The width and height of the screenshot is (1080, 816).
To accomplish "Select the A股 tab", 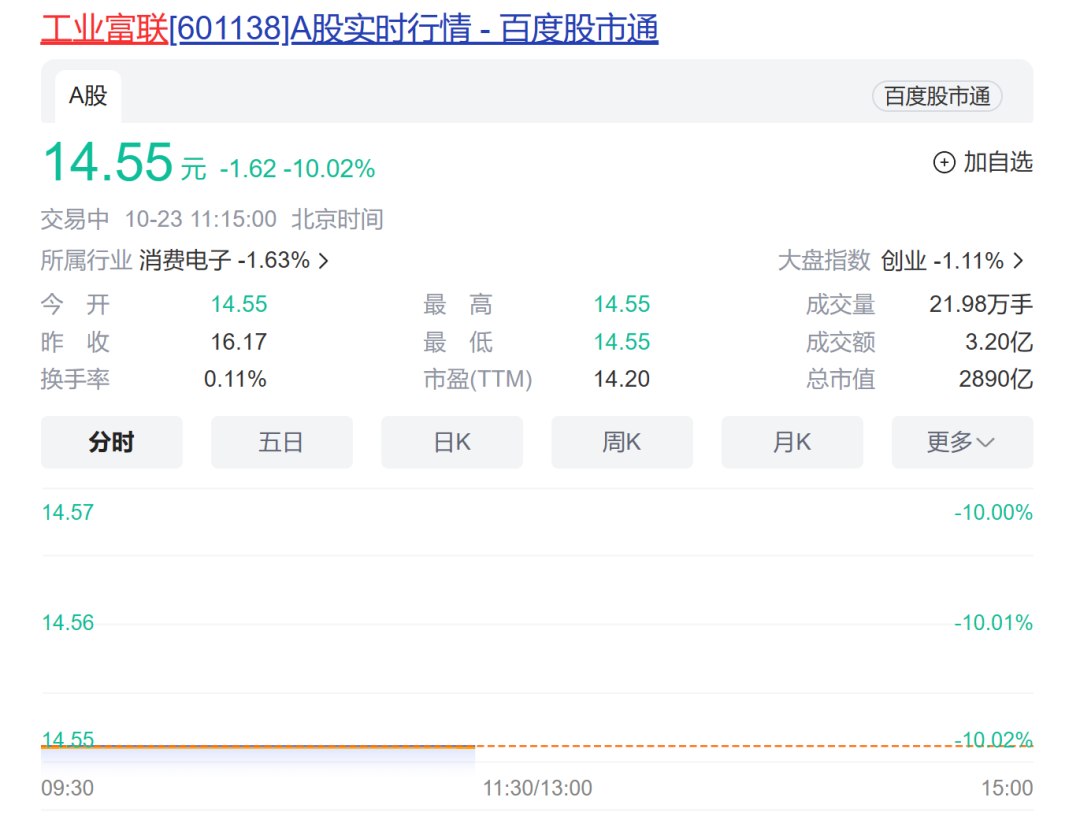I will pos(88,96).
